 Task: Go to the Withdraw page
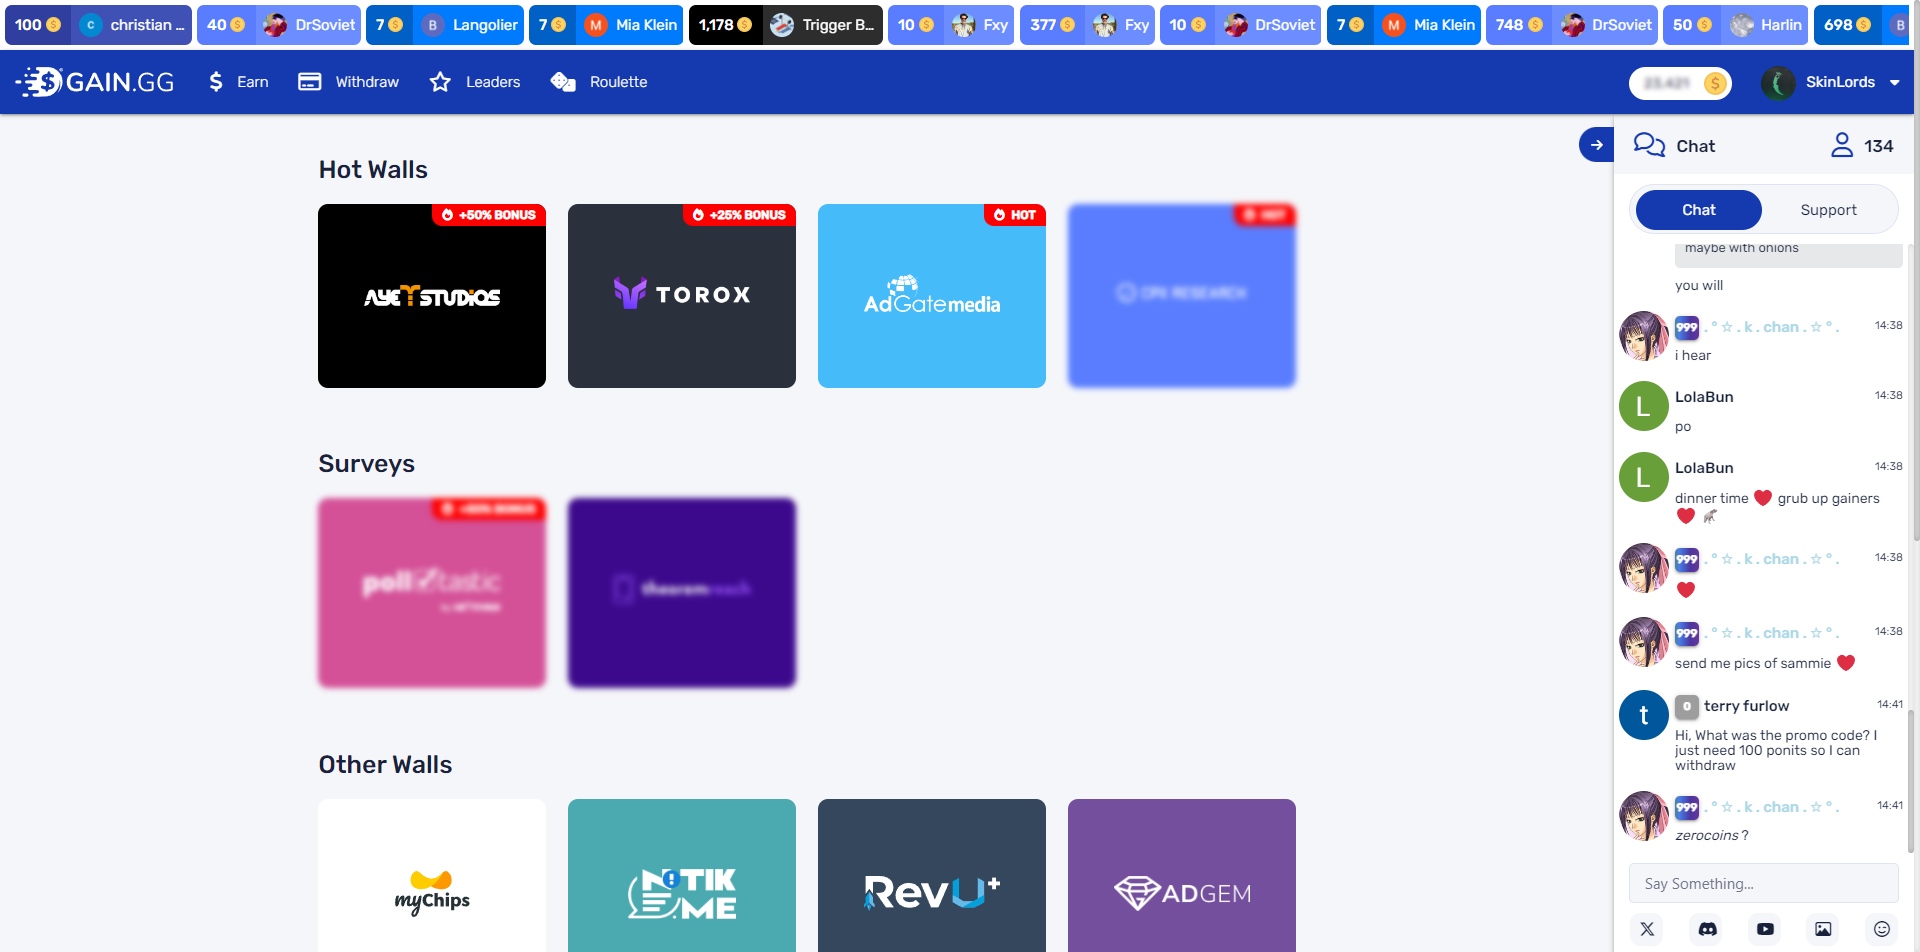348,82
